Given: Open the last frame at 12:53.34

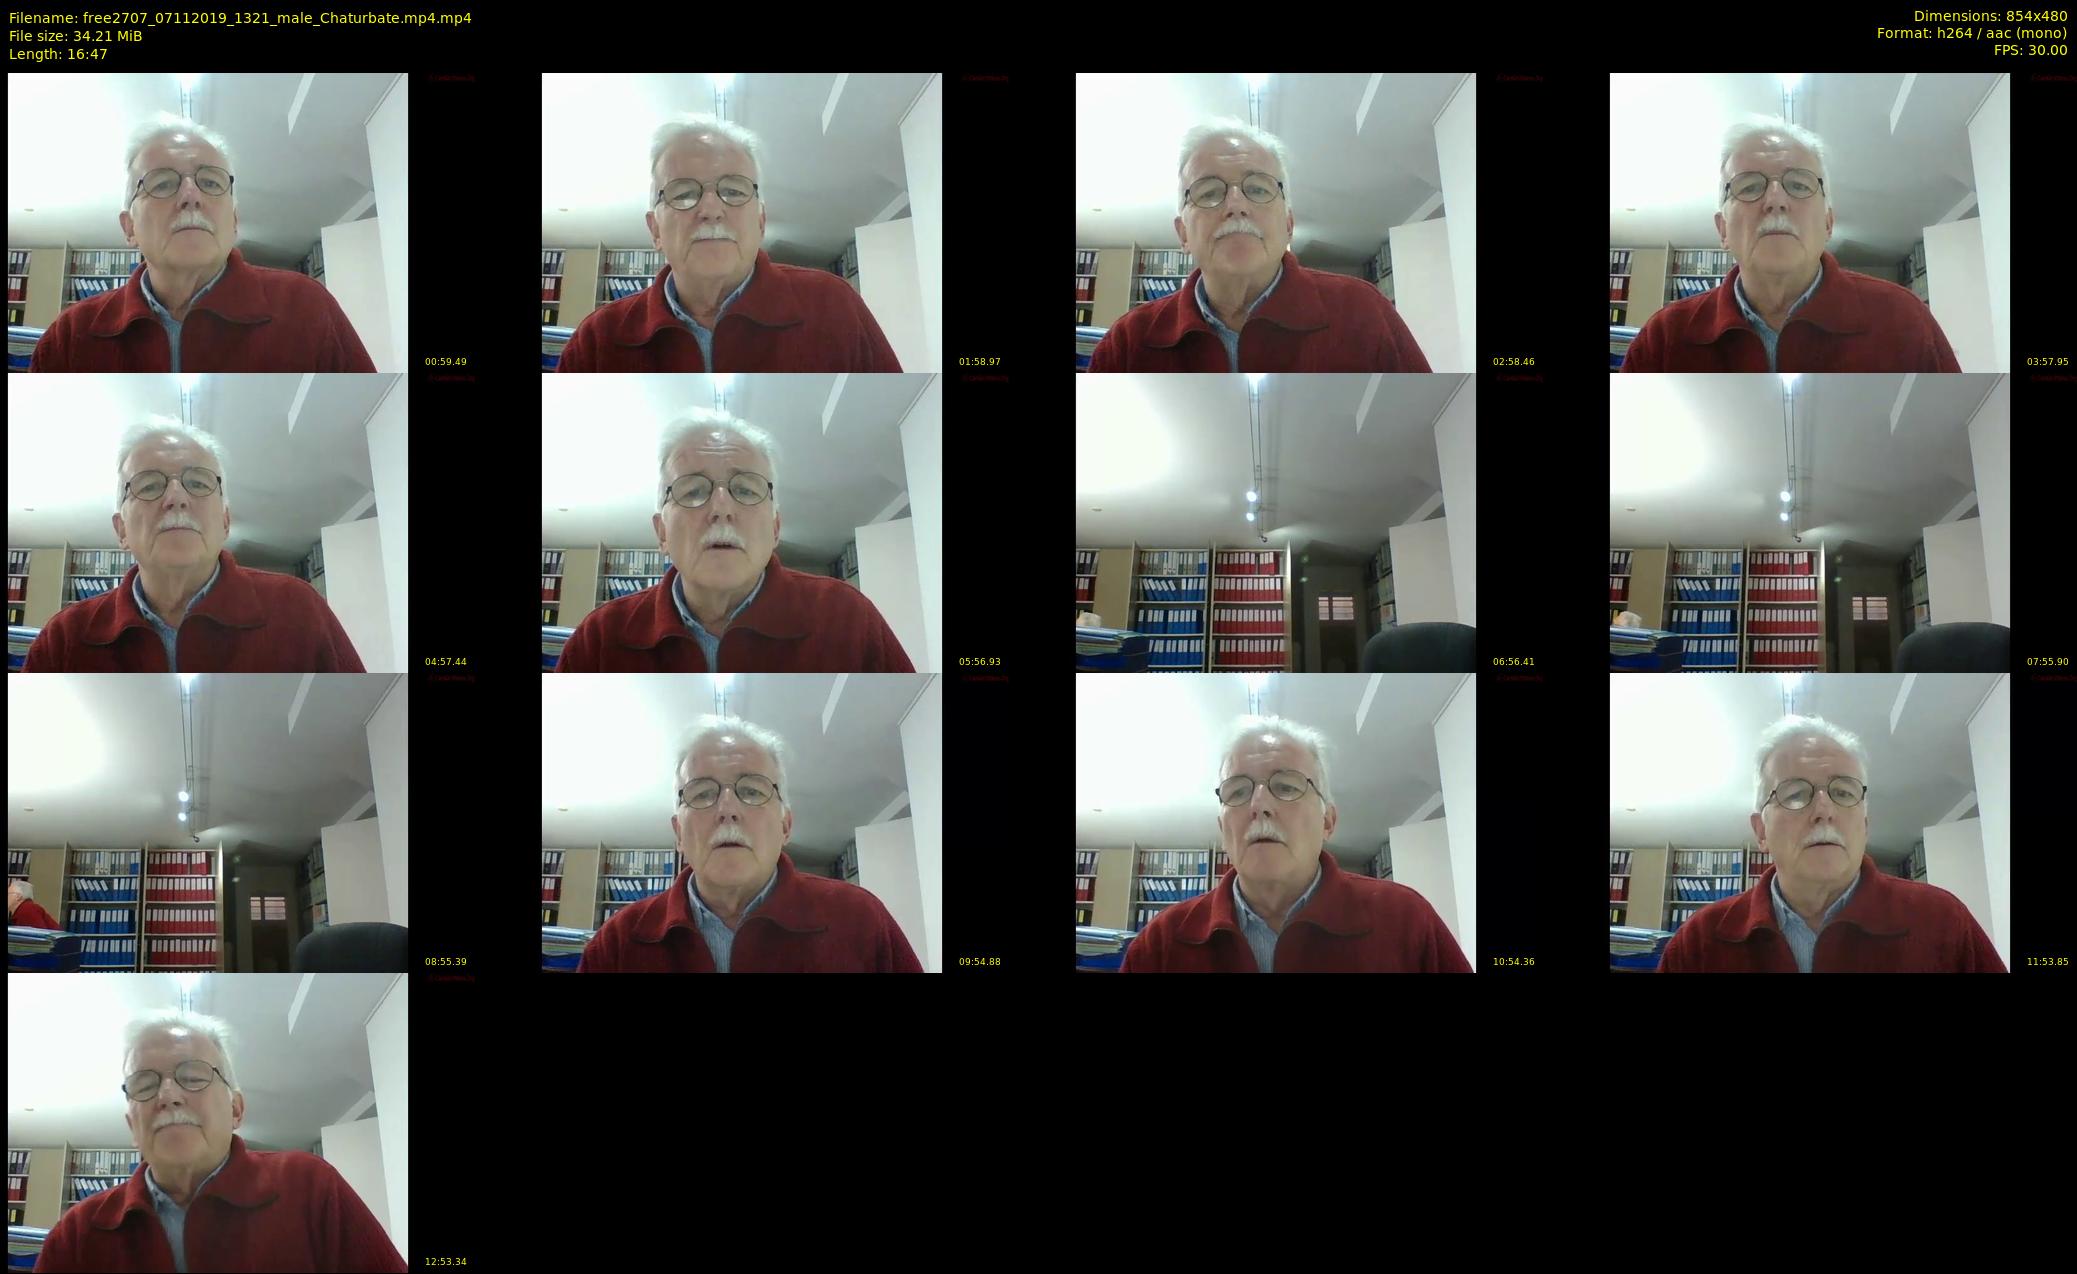Looking at the screenshot, I should click(x=208, y=1122).
